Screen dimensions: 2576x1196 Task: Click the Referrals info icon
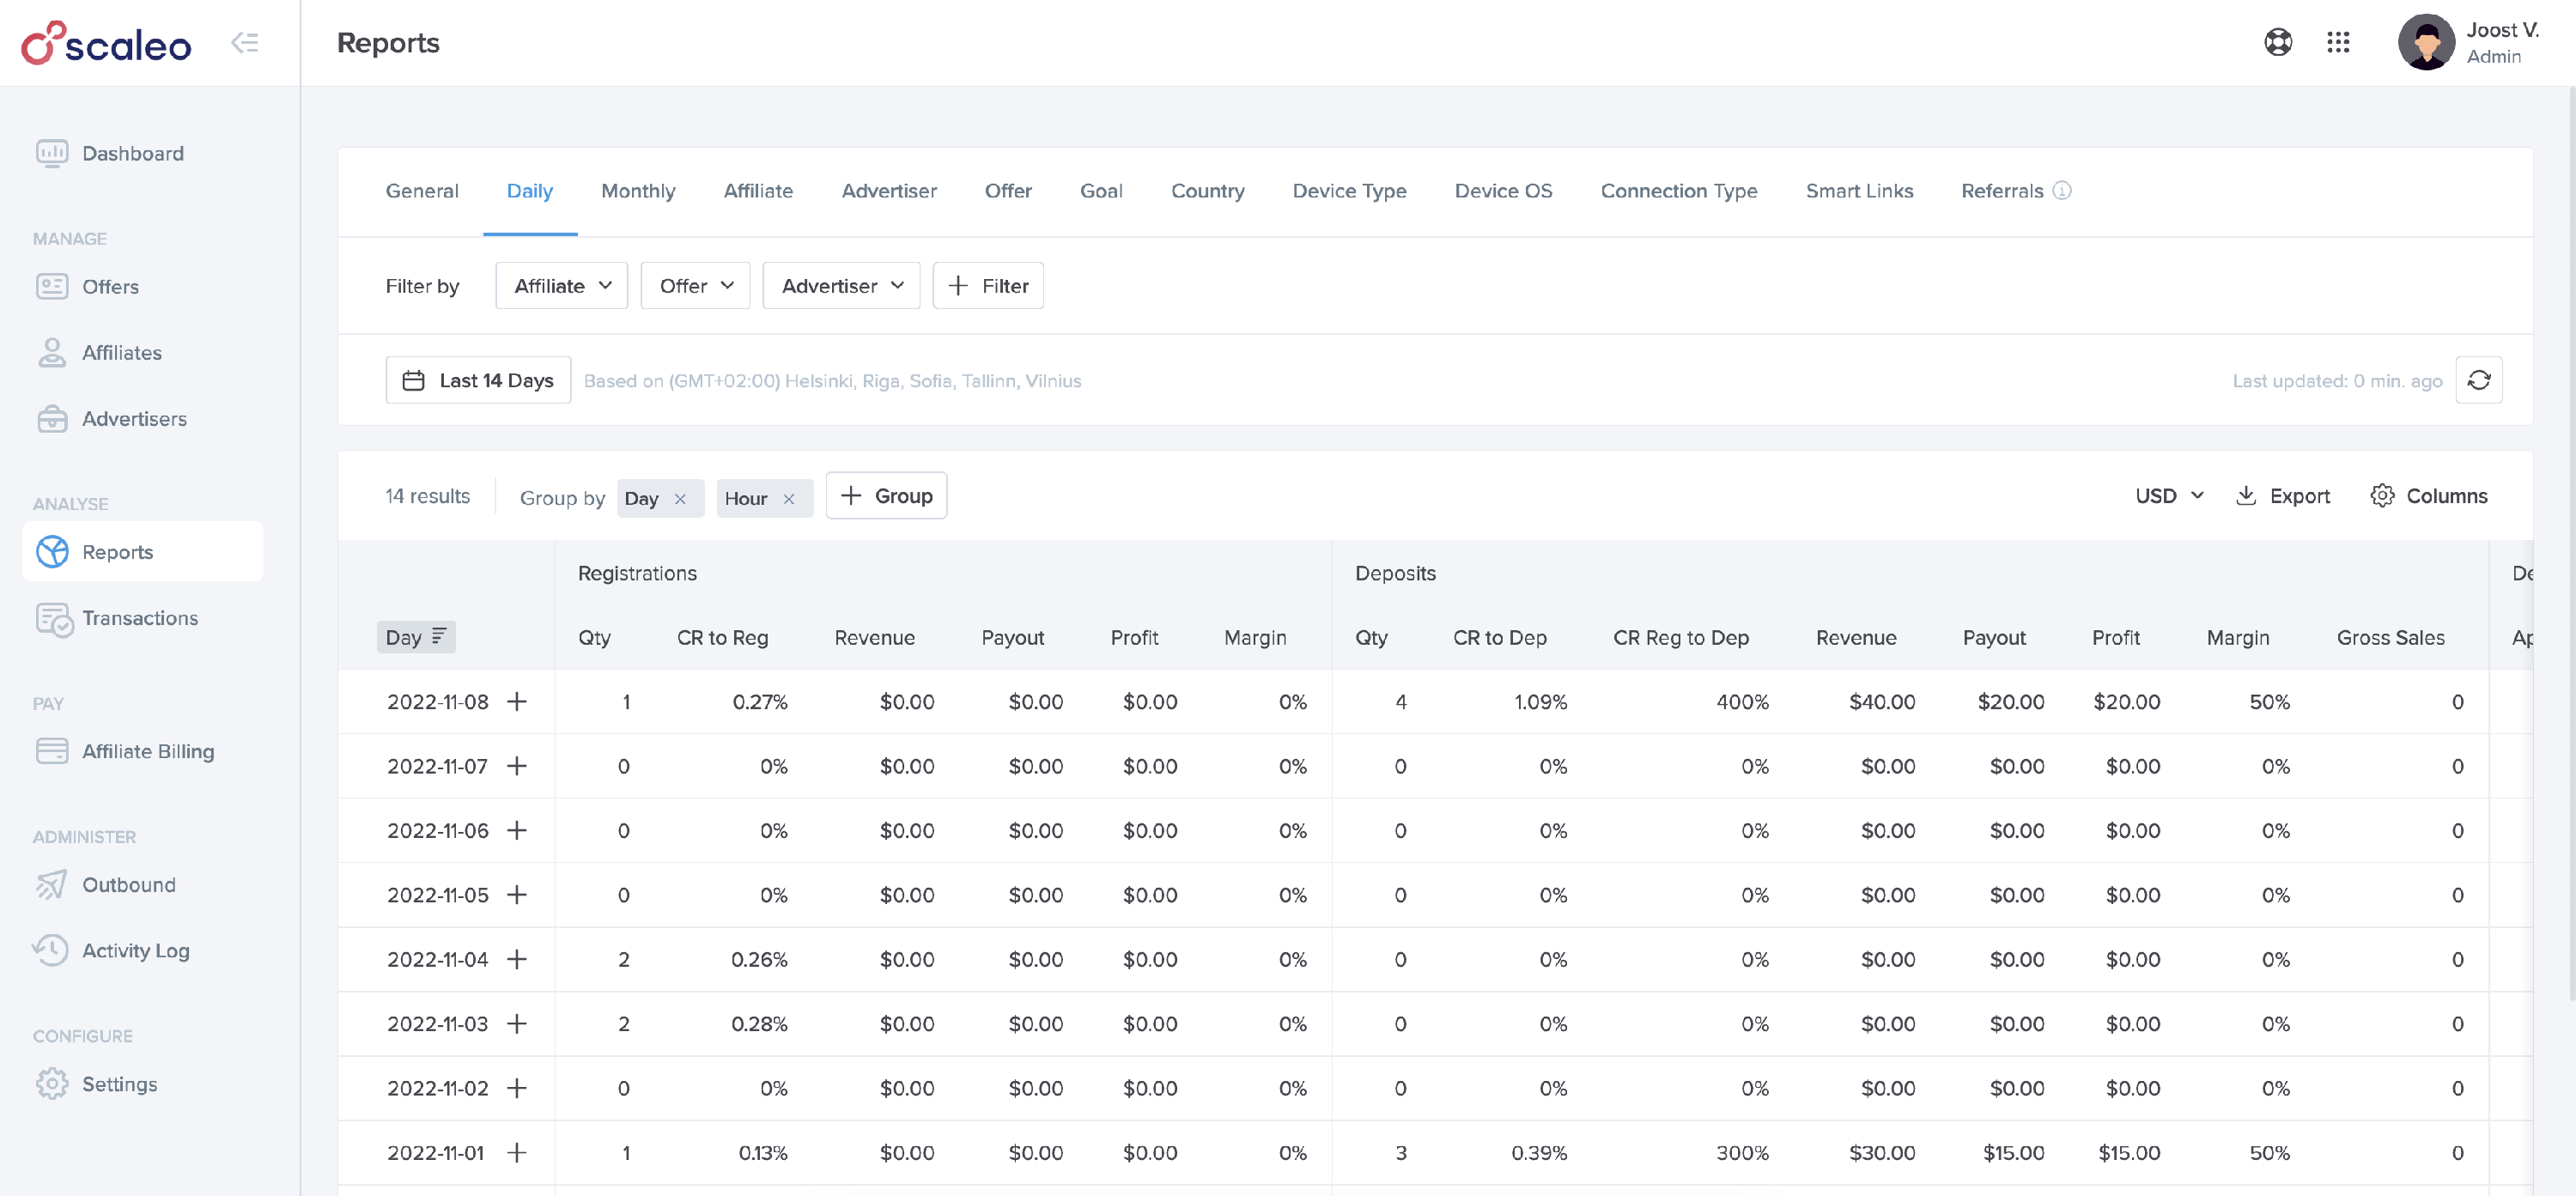pyautogui.click(x=2062, y=190)
